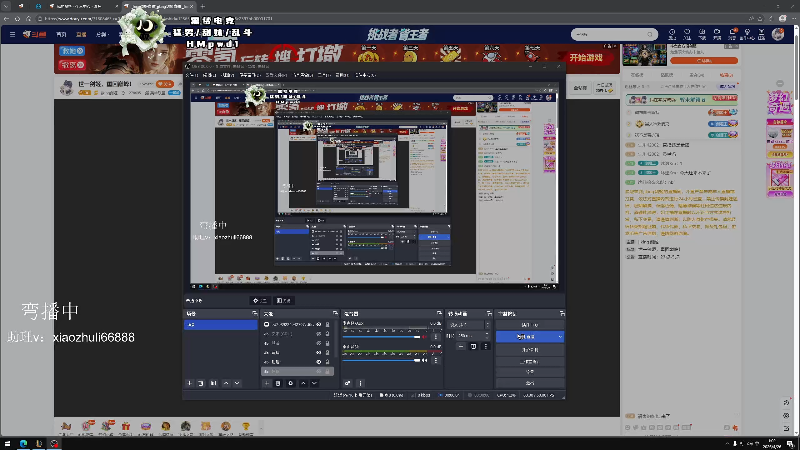800x450 pixels.
Task: Pop out the Controls dock panel
Action: (x=562, y=313)
